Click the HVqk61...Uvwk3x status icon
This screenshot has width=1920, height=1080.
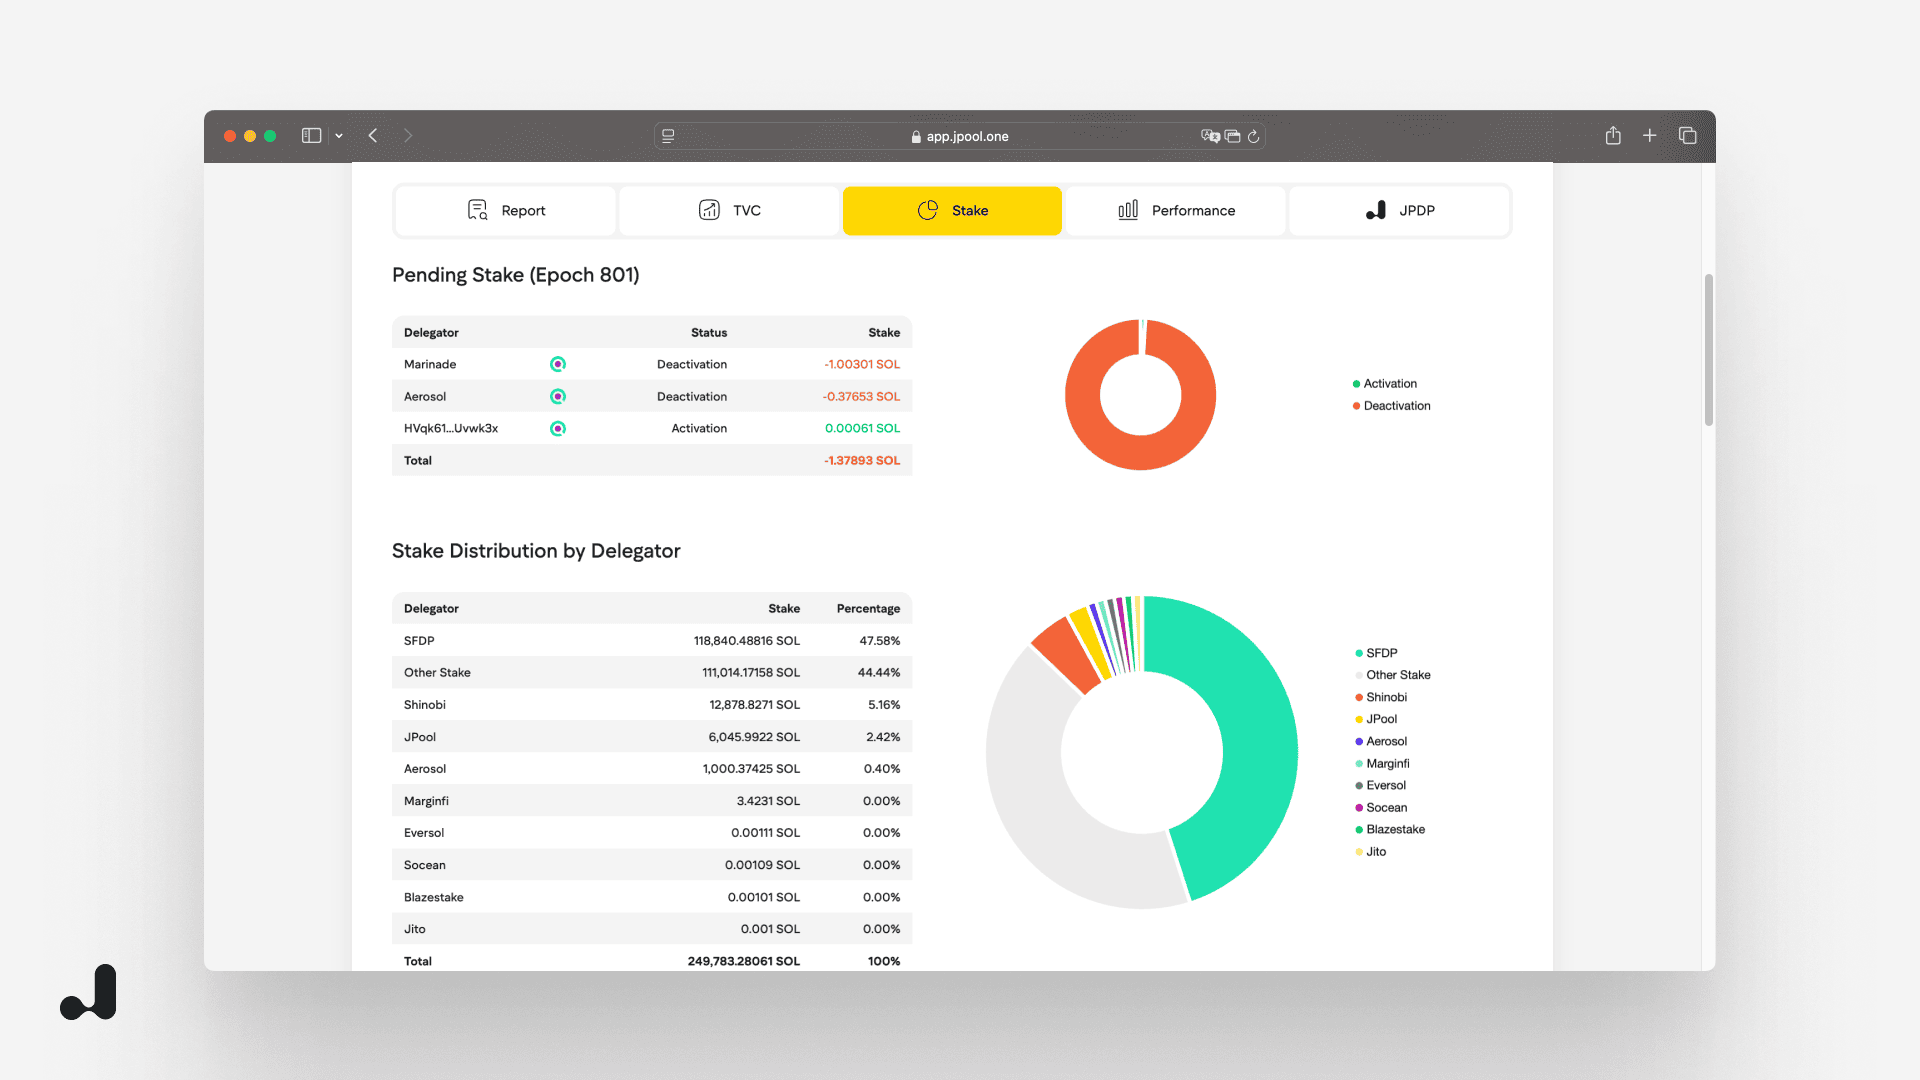(x=558, y=428)
